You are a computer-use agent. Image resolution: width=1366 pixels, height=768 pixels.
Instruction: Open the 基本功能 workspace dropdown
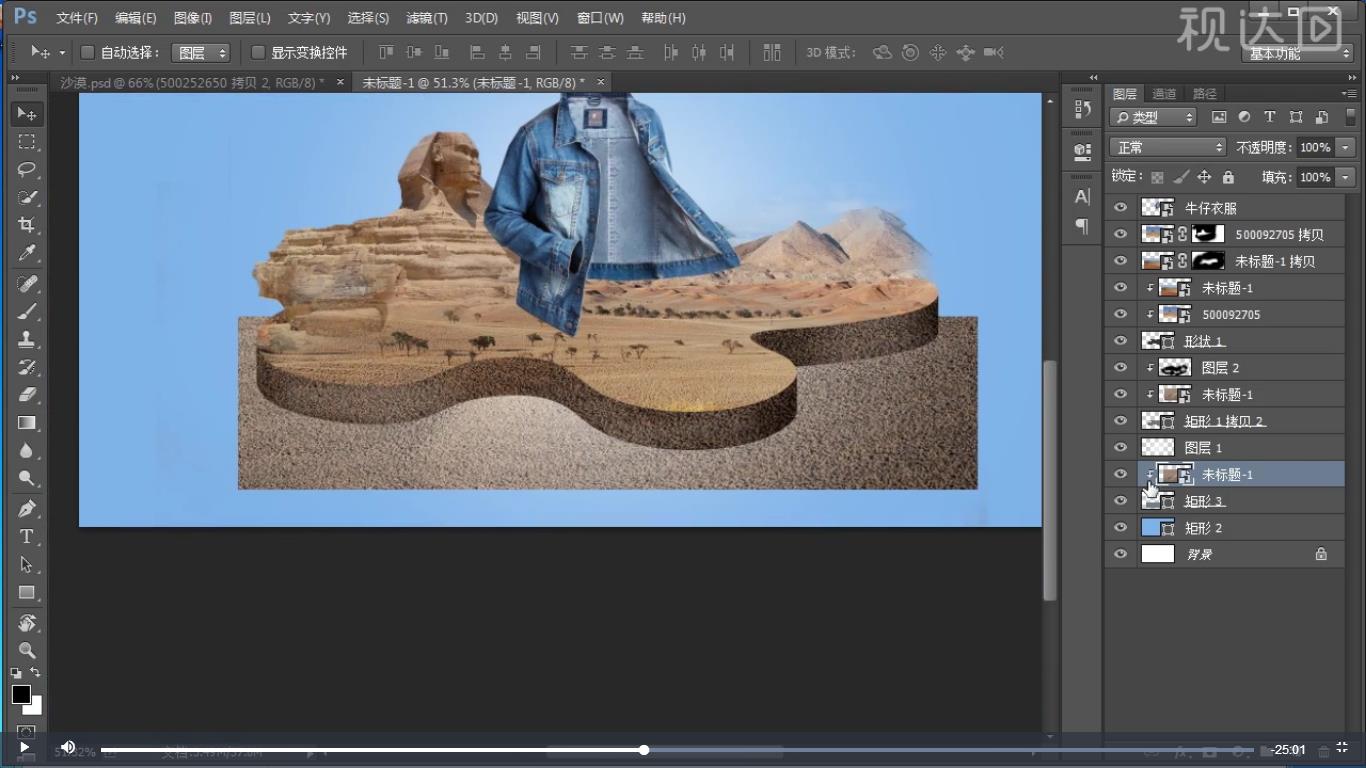click(x=1299, y=54)
